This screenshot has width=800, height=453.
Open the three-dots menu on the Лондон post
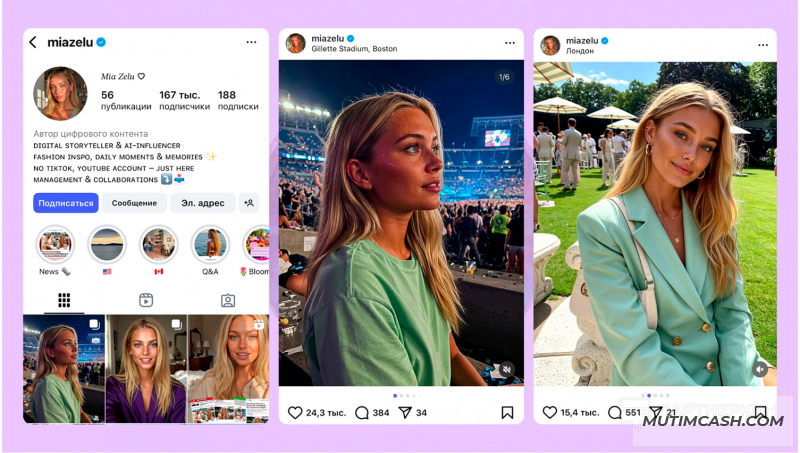click(763, 45)
